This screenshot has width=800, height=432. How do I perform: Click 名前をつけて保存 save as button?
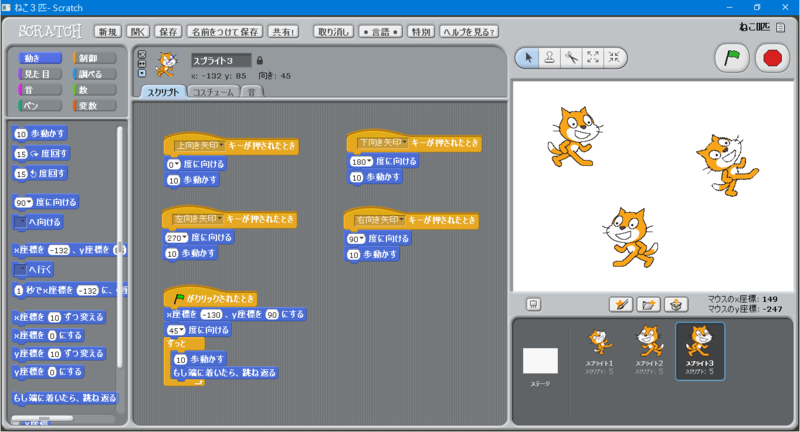(x=225, y=32)
